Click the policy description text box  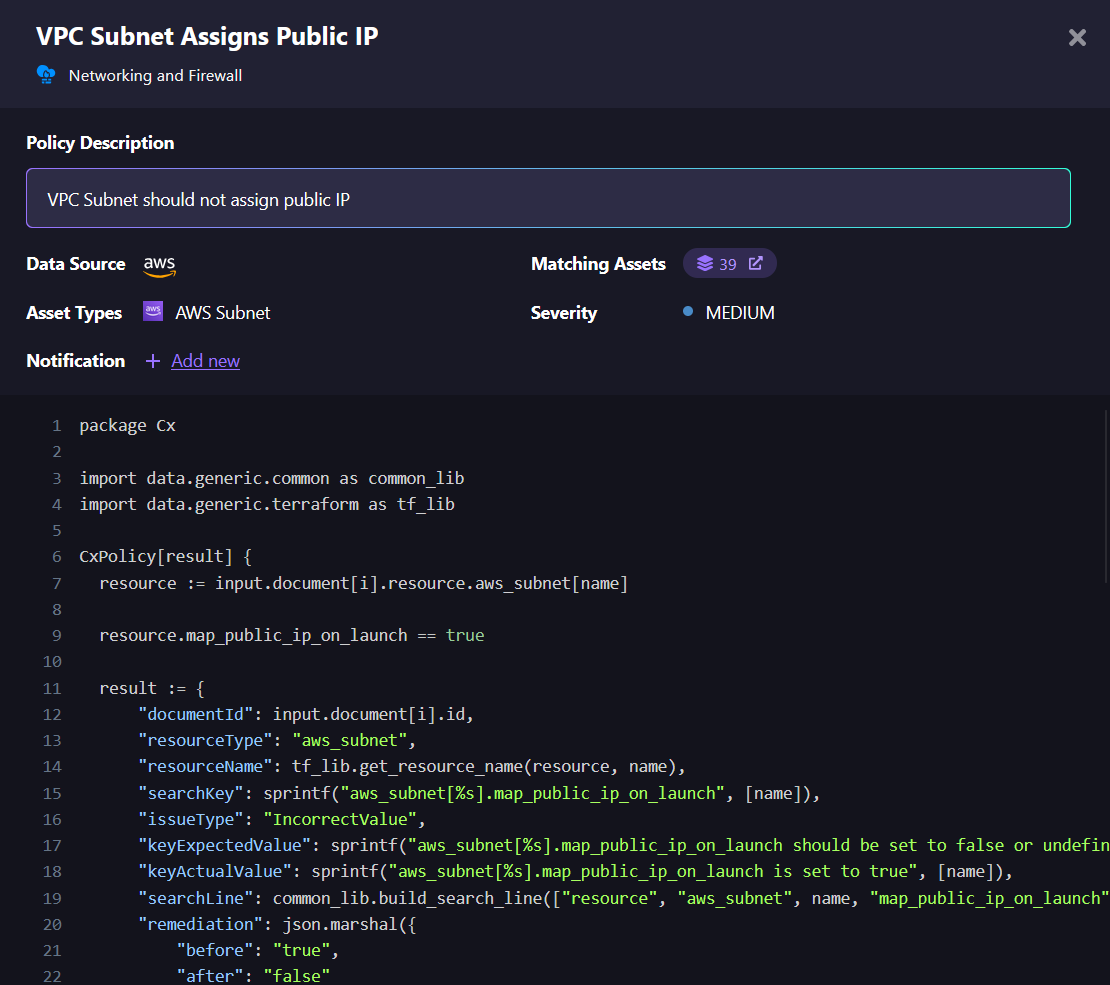[x=548, y=198]
